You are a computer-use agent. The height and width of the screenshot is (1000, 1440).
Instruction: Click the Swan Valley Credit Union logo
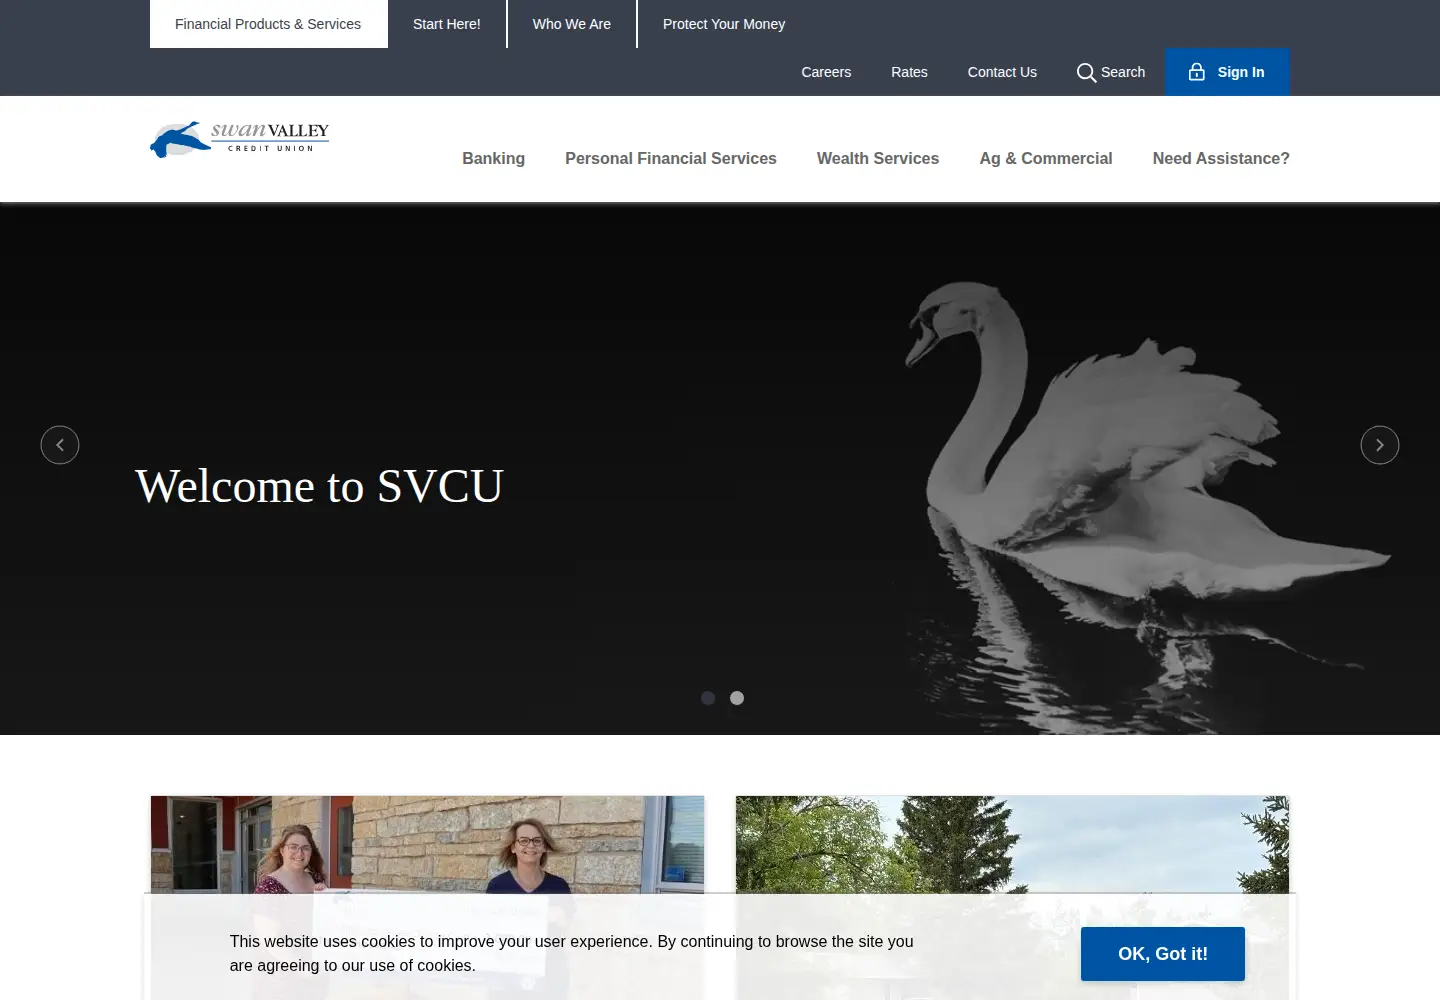pos(240,139)
